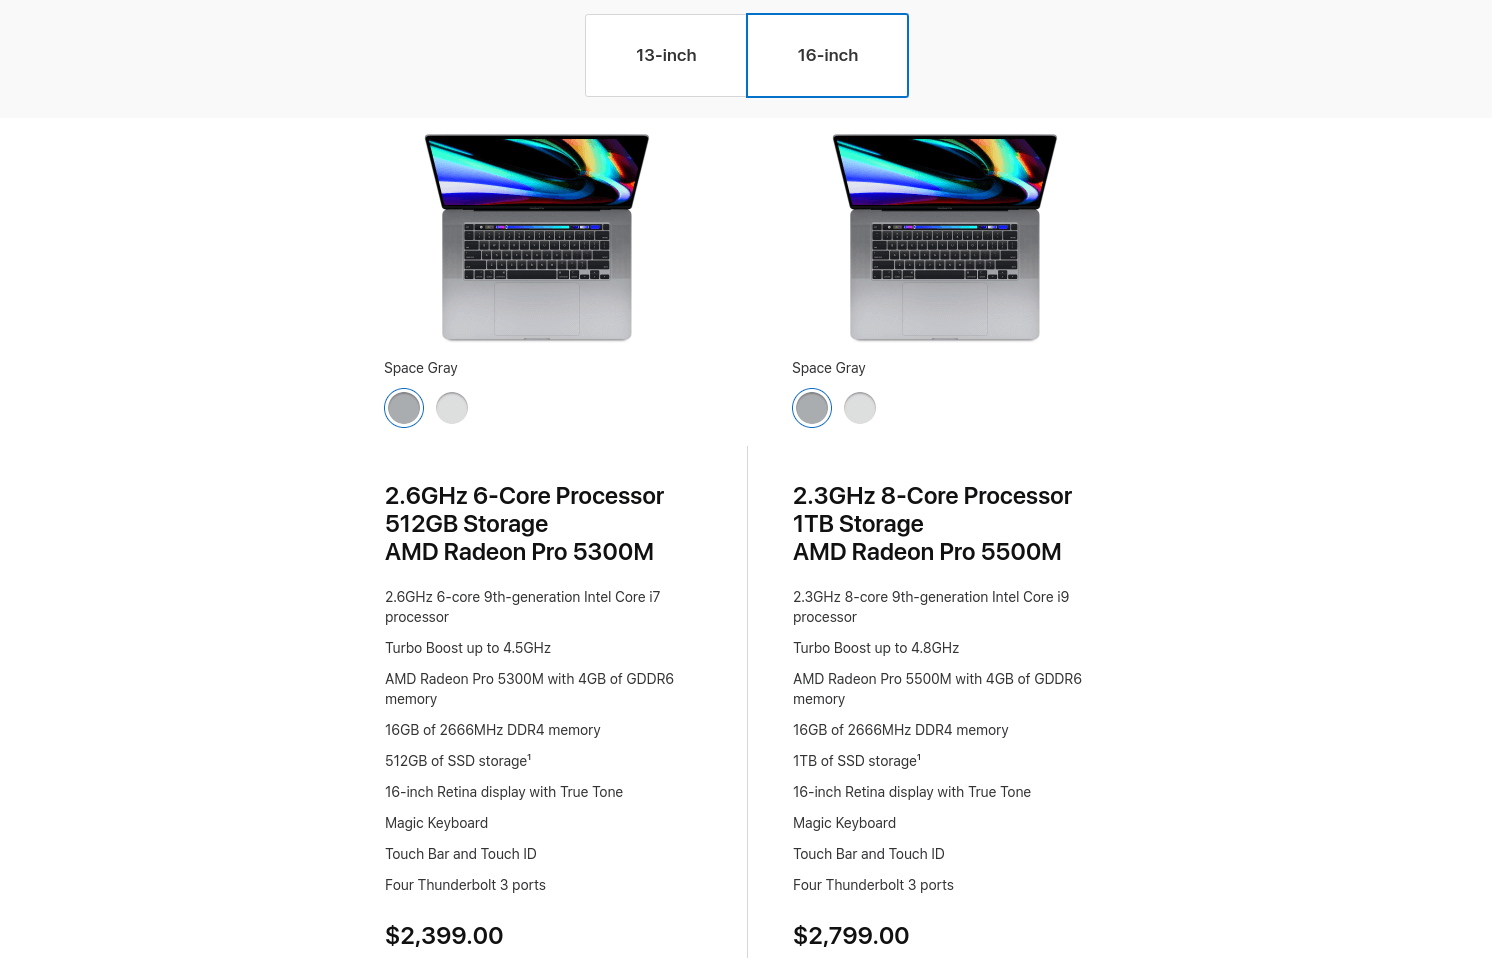The image size is (1492, 958).
Task: Click the $2,799.00 price
Action: click(851, 936)
